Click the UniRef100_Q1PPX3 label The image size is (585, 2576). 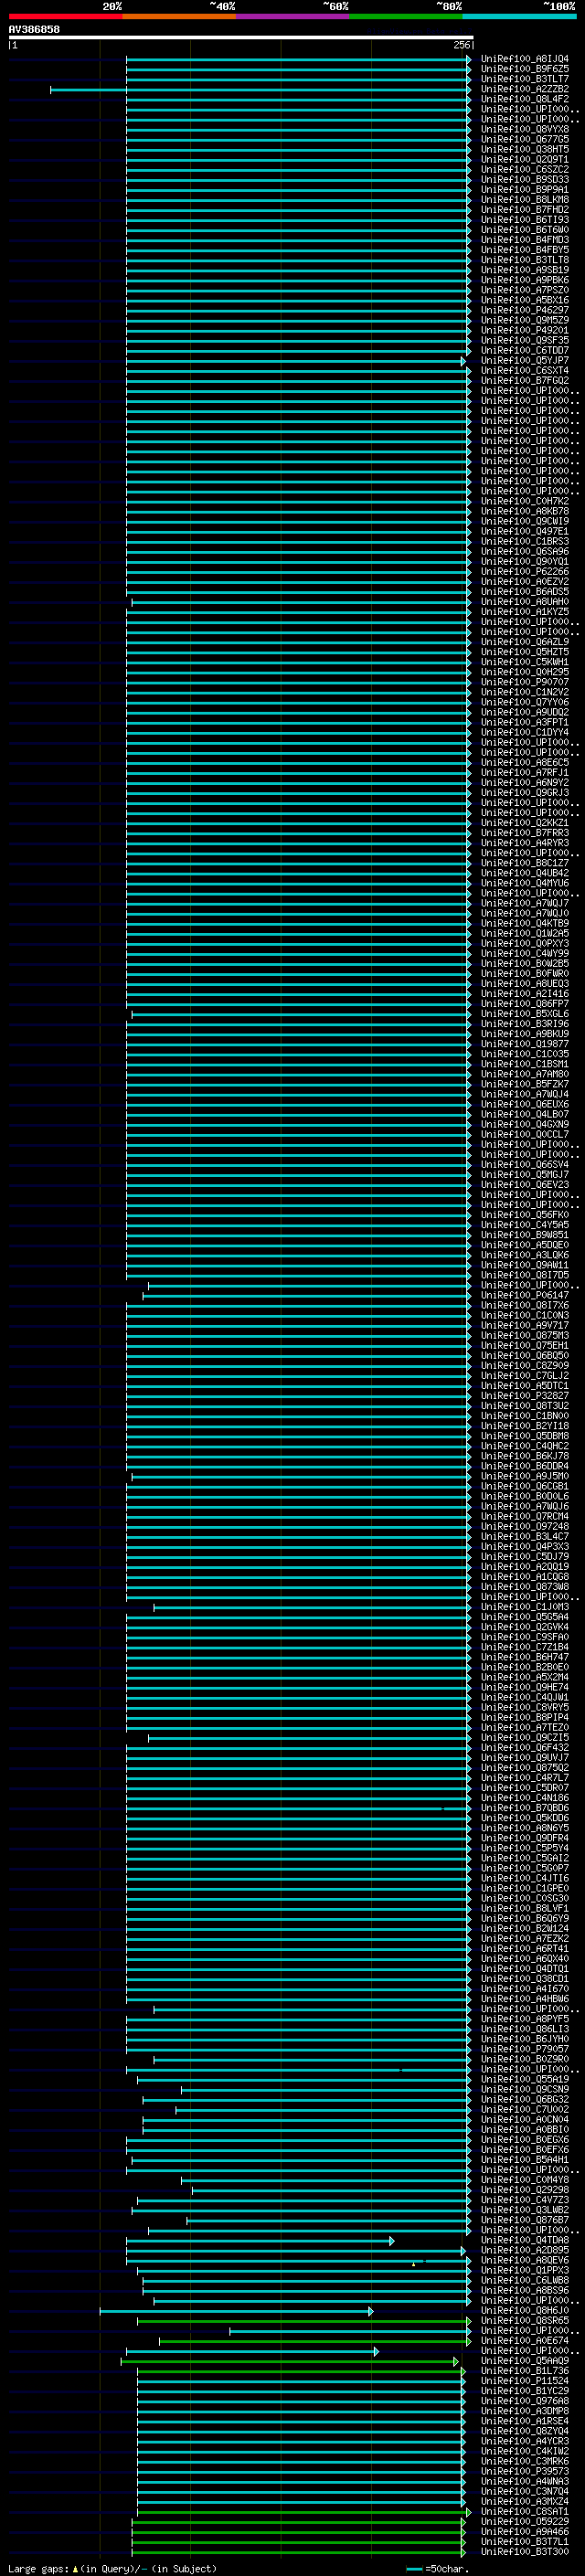coord(524,2270)
